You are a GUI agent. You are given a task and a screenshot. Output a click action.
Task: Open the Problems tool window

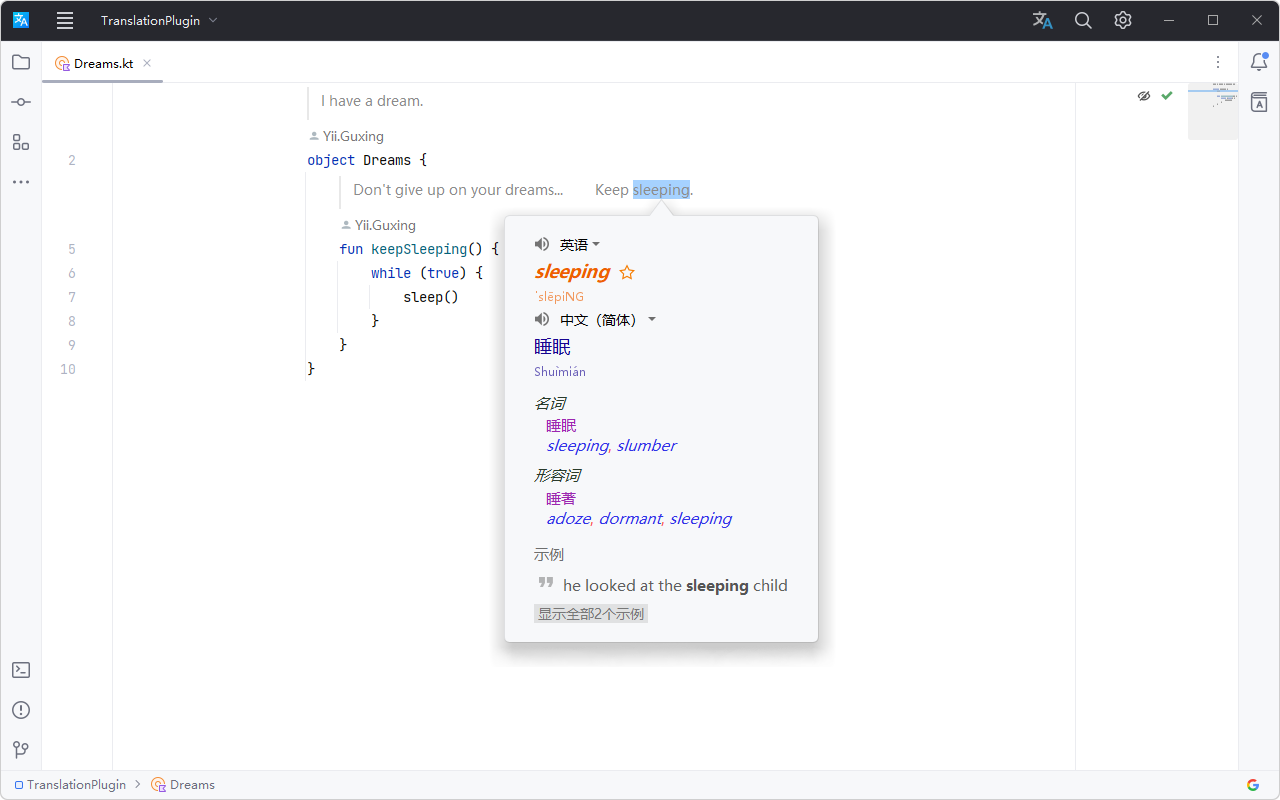click(20, 709)
